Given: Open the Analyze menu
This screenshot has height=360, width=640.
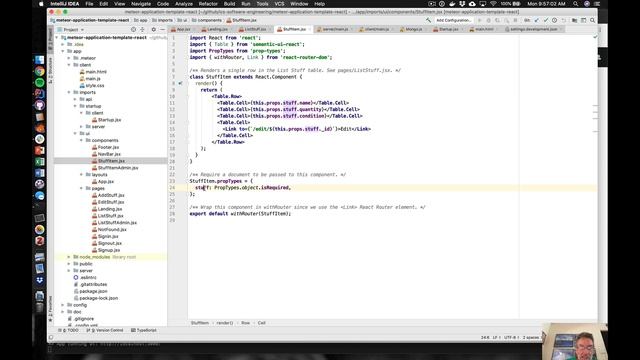Looking at the screenshot, I should (x=184, y=4).
